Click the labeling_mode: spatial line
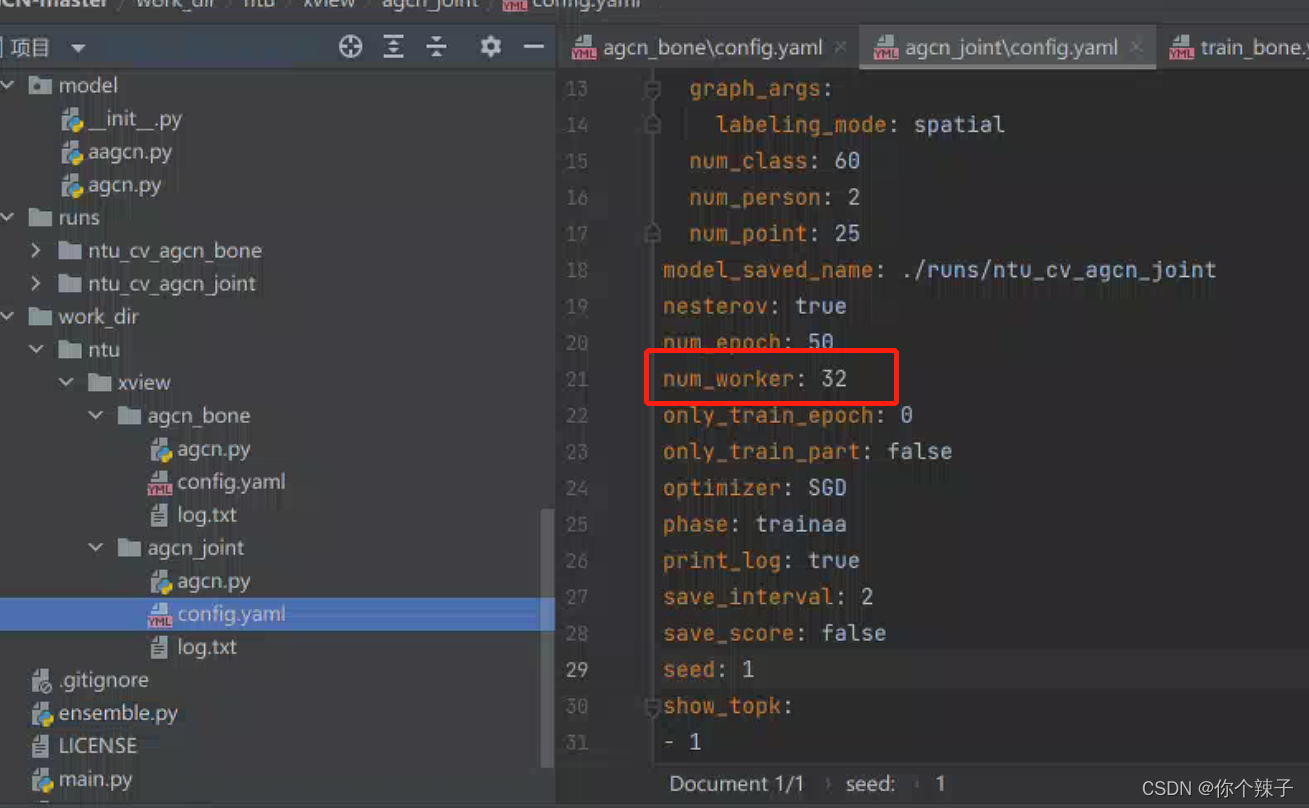Viewport: 1309px width, 808px height. coord(860,125)
